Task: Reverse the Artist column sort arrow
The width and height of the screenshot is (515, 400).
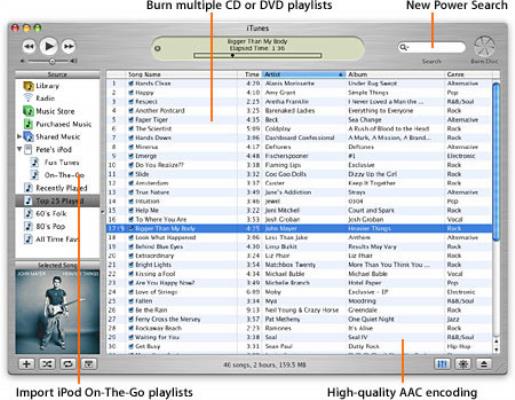Action: pos(341,74)
